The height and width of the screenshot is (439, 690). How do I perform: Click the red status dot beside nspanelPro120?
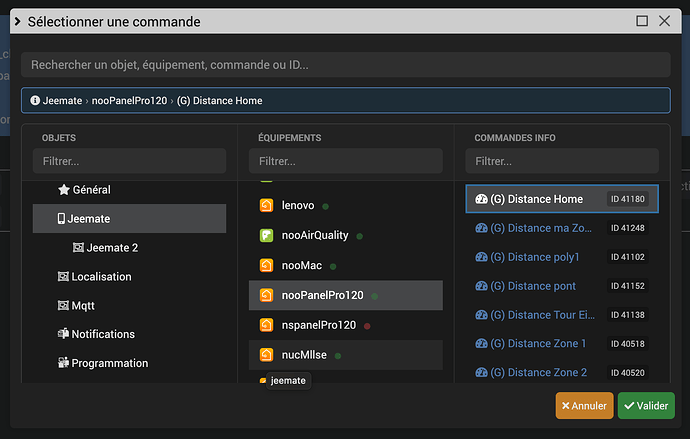coord(367,326)
